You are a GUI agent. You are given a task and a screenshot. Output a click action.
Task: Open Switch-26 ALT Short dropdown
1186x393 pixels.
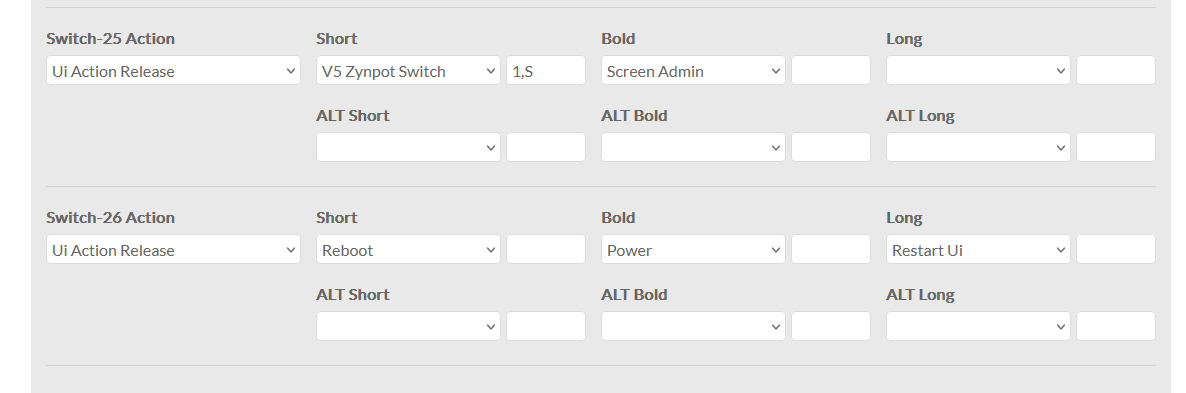click(x=408, y=326)
